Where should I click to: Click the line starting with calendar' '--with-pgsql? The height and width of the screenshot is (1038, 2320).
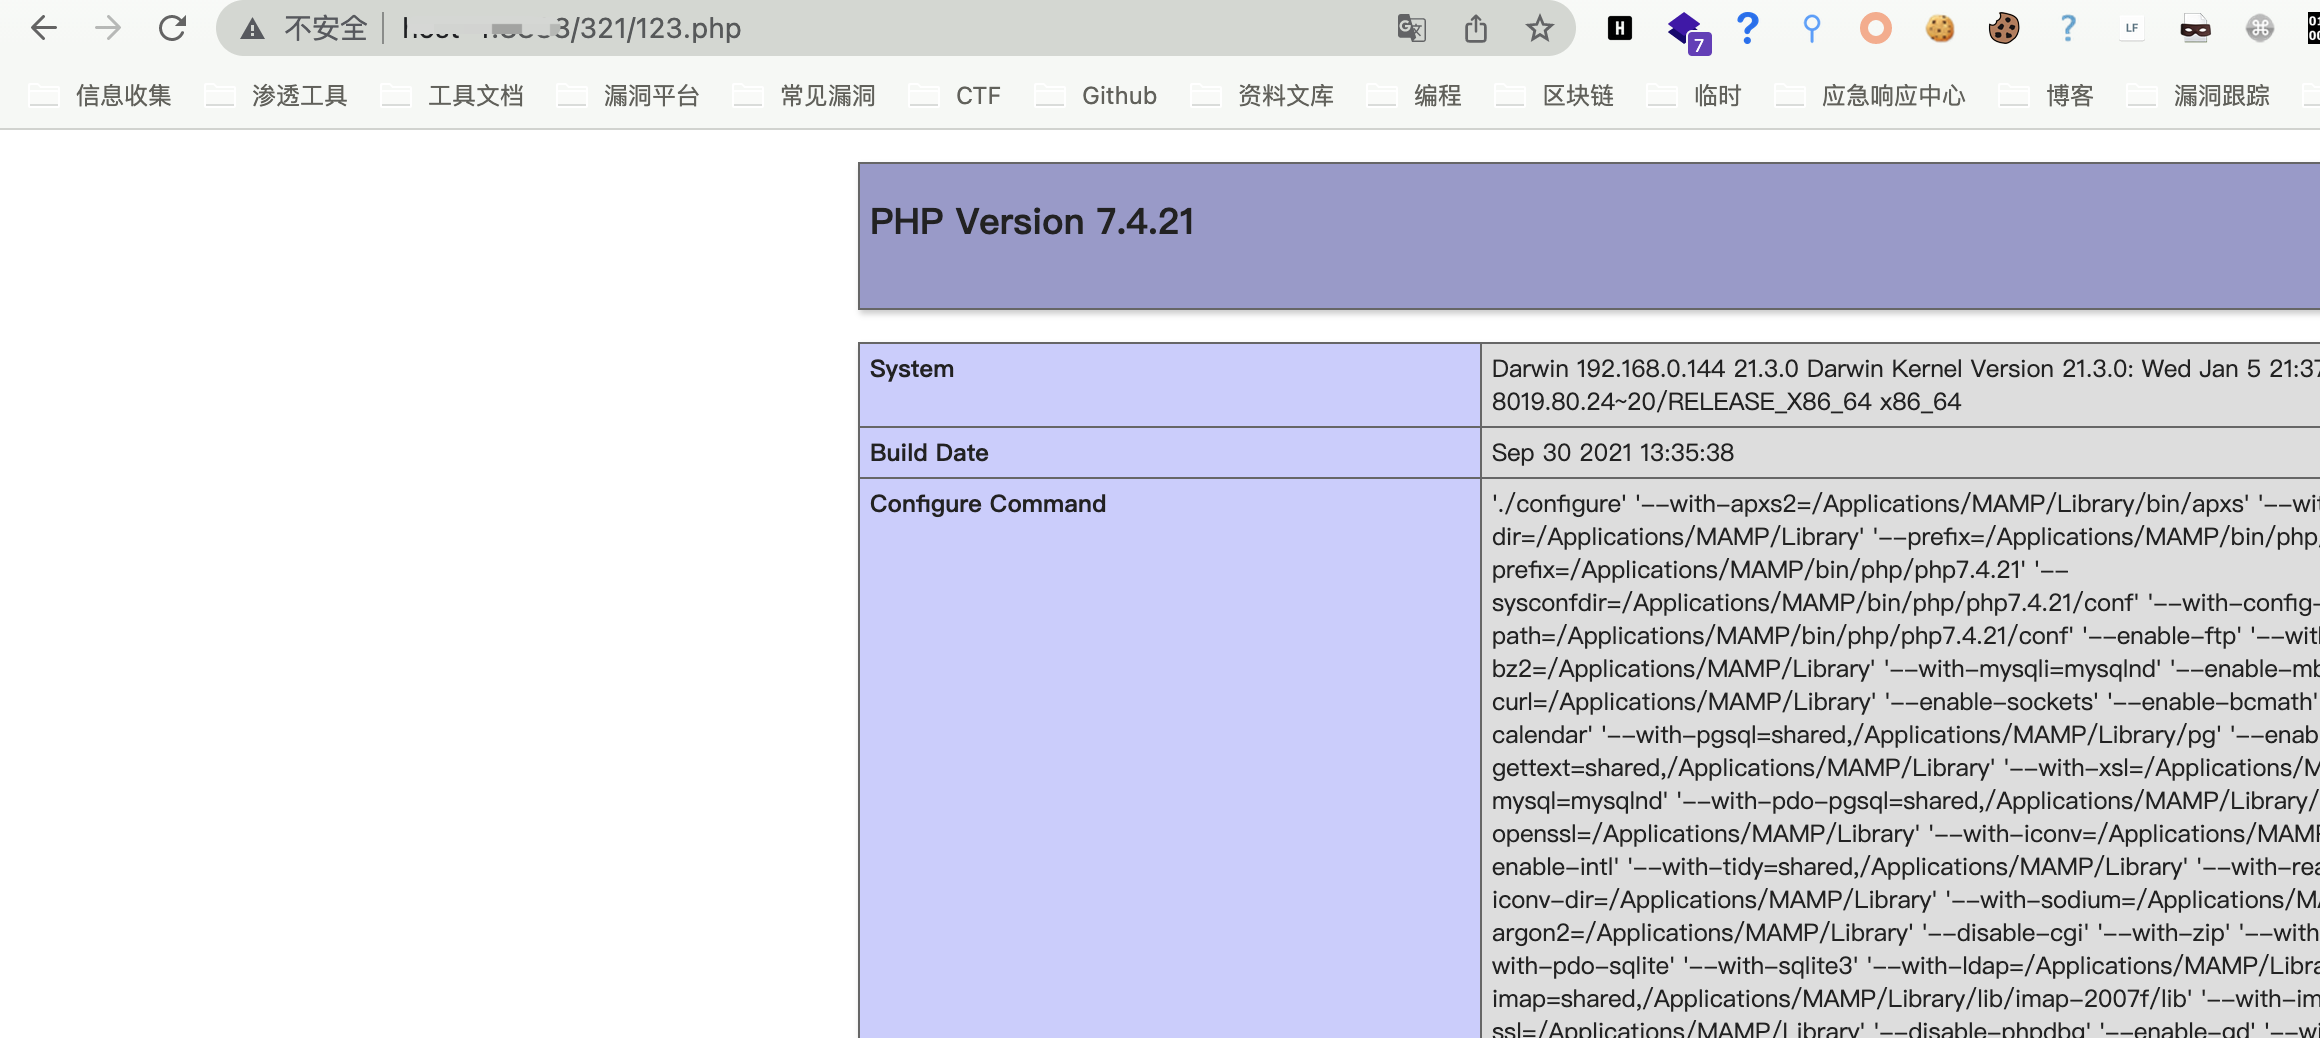pos(1905,735)
